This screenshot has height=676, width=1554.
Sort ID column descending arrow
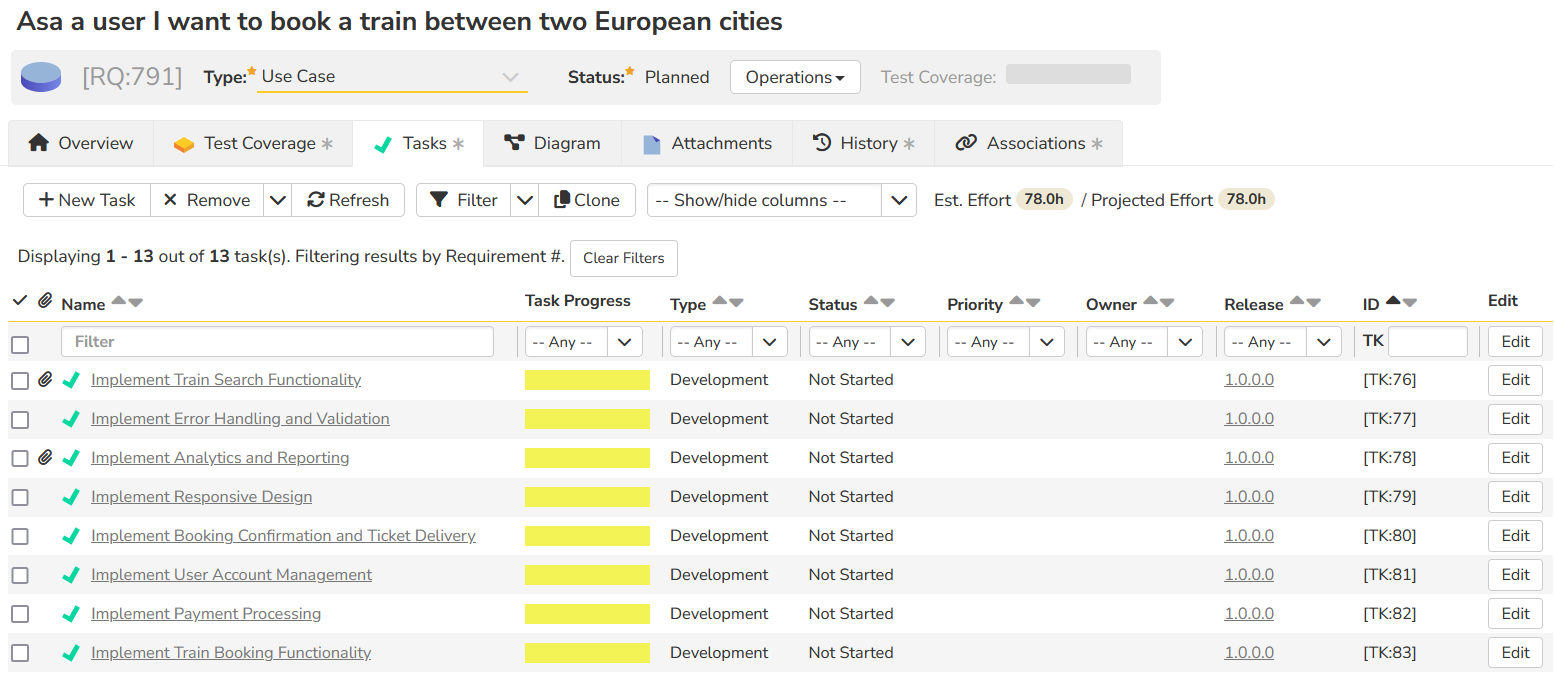click(x=1410, y=304)
